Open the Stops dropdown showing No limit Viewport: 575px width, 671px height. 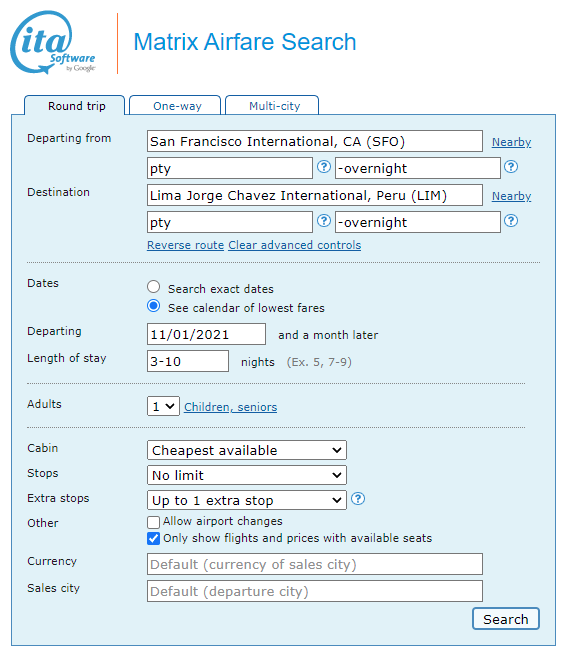coord(247,475)
